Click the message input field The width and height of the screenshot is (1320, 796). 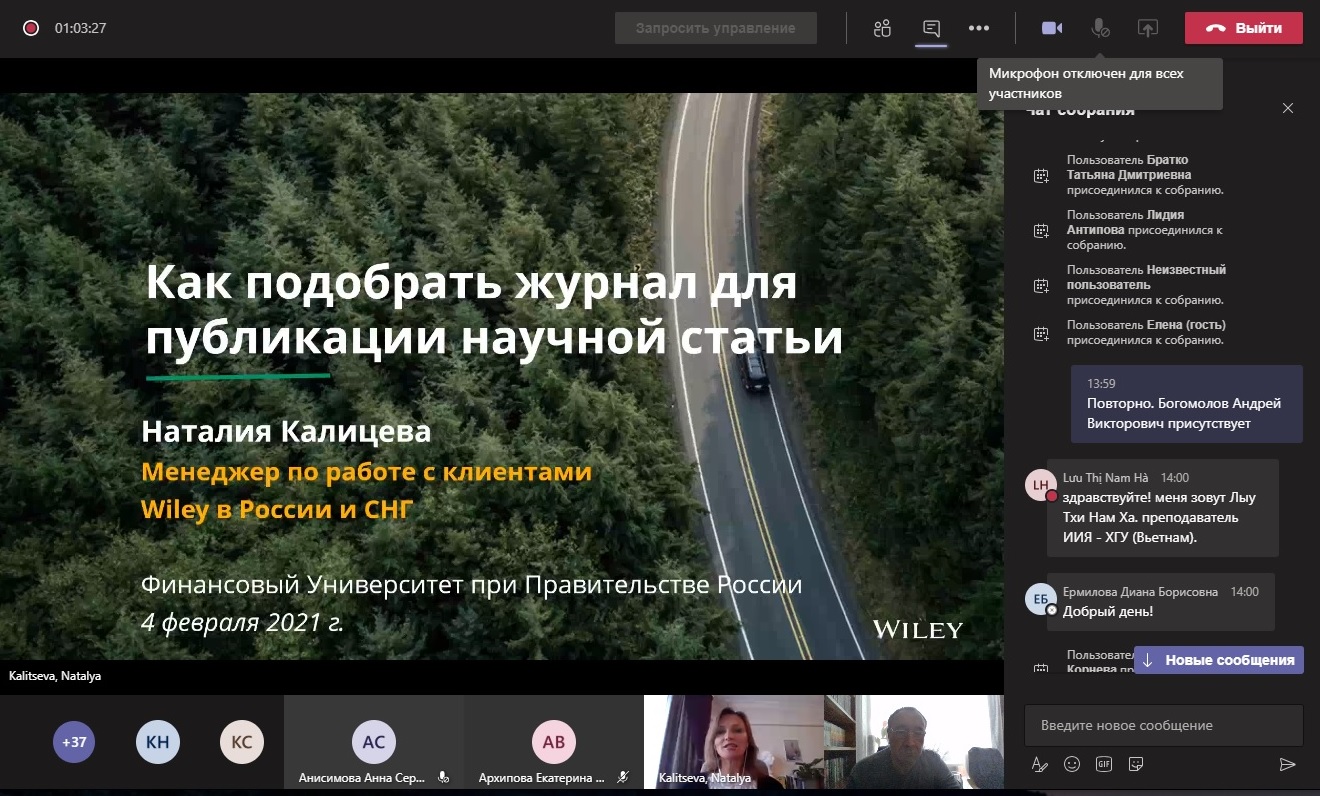click(1164, 725)
